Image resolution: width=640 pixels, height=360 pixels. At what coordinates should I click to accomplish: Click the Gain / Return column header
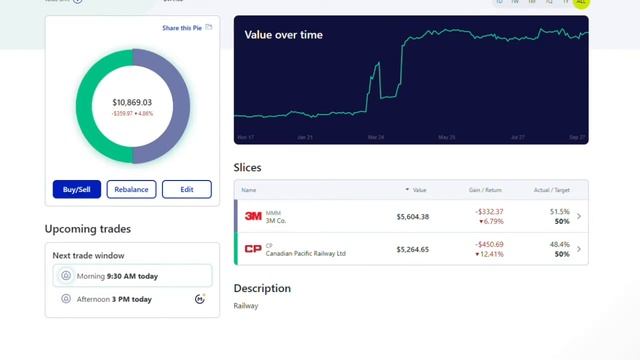[485, 190]
